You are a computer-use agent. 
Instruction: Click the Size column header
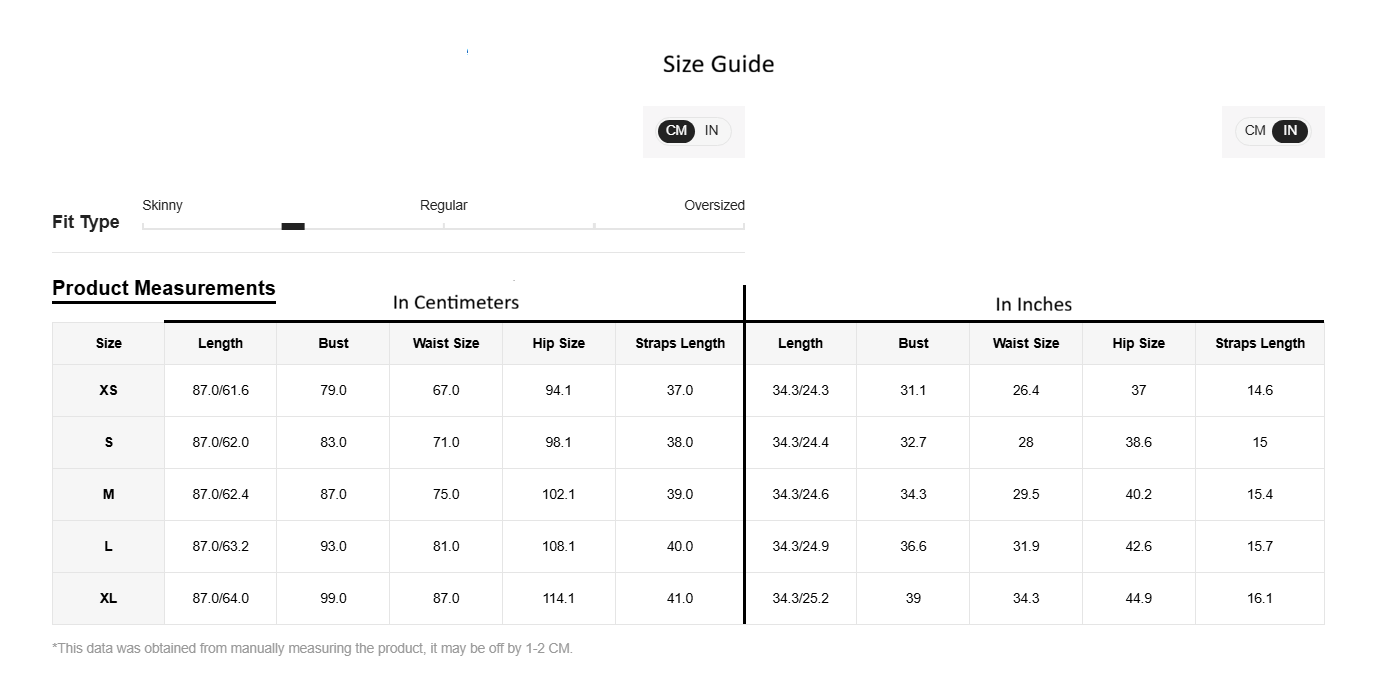point(109,344)
